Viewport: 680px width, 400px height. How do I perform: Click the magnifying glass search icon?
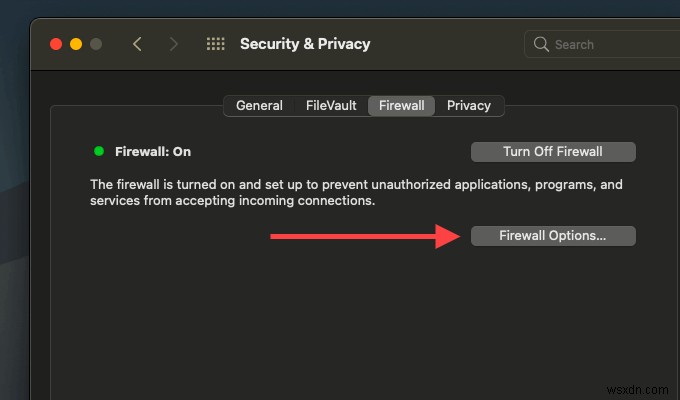point(541,44)
